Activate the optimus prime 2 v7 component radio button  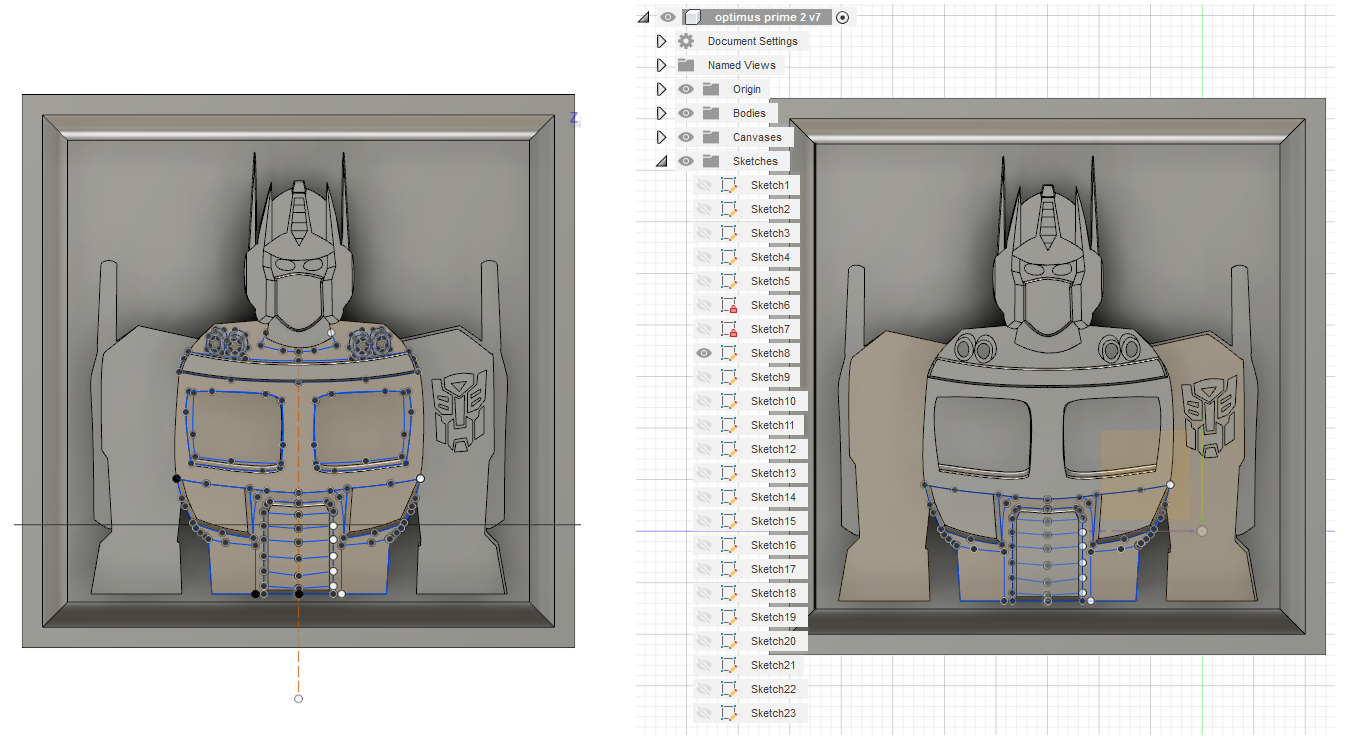(842, 17)
